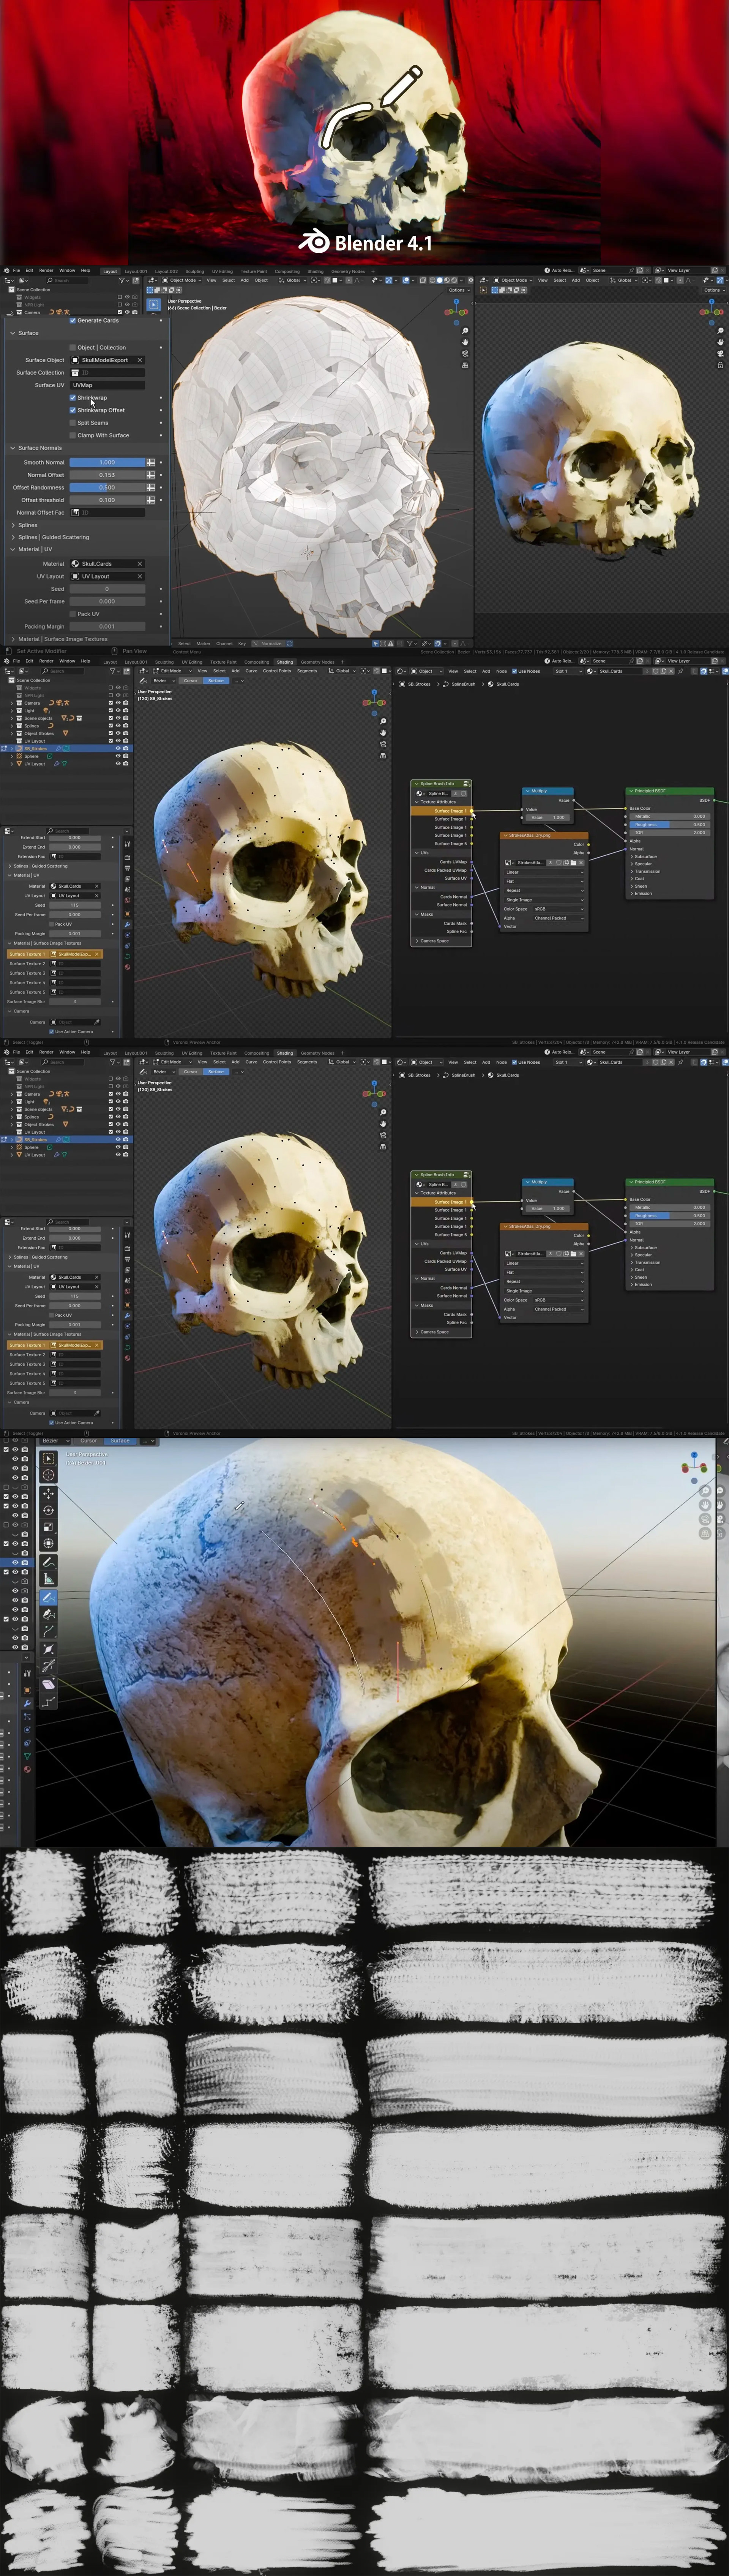Enable the Split Seams checkbox
Image resolution: width=729 pixels, height=2576 pixels.
pos(73,422)
